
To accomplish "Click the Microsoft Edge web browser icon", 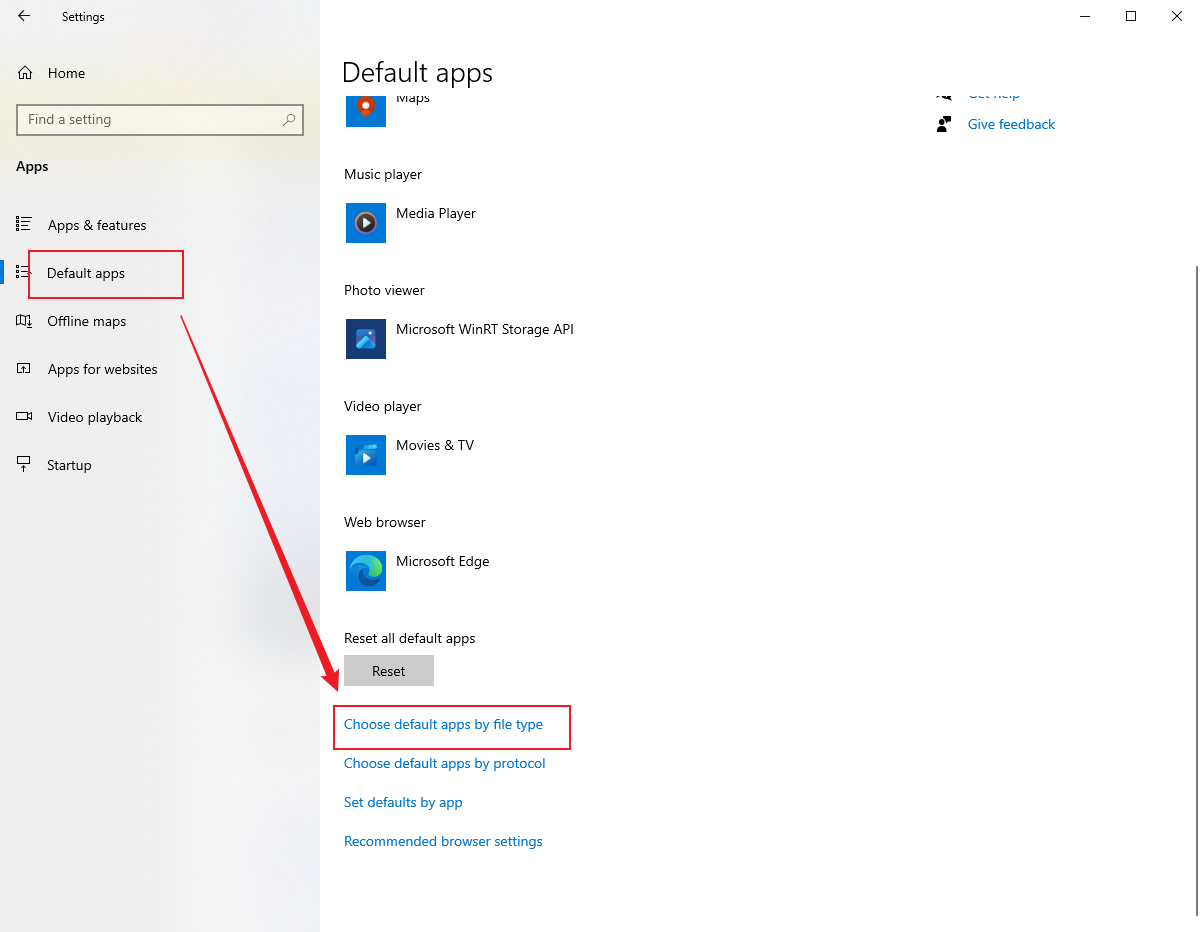I will (365, 571).
